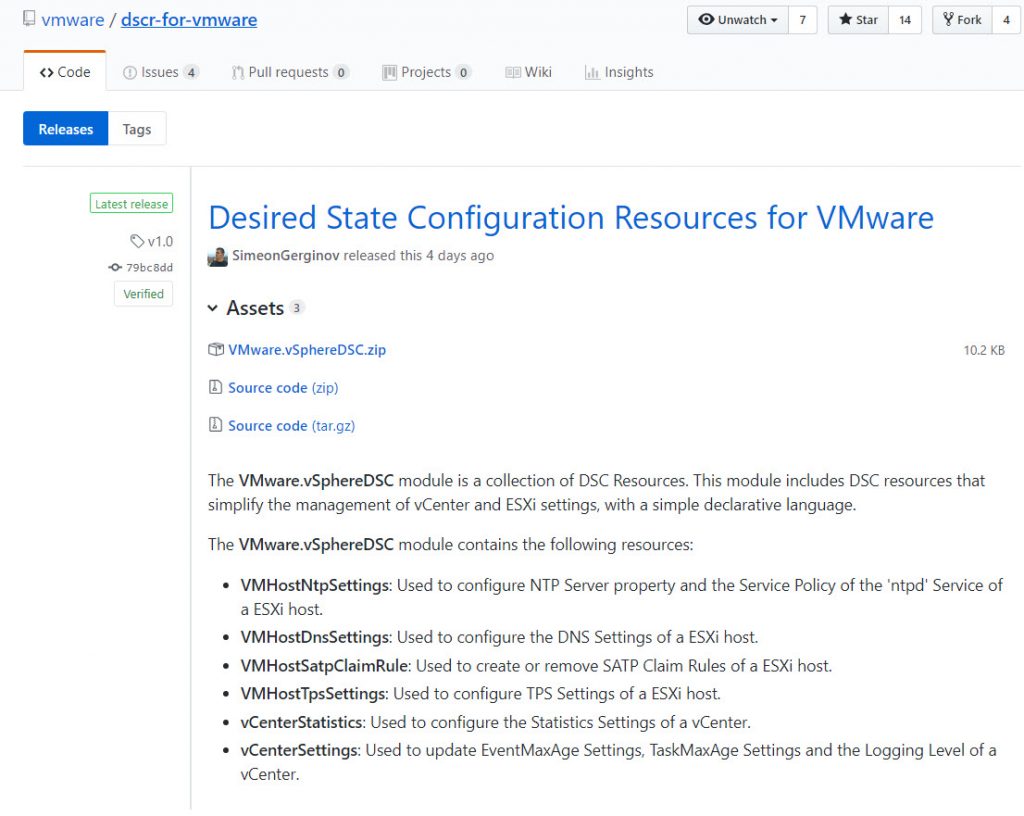This screenshot has height=816, width=1024.
Task: Click the package icon beside VMware.vSphereDSC.zip
Action: pyautogui.click(x=216, y=350)
